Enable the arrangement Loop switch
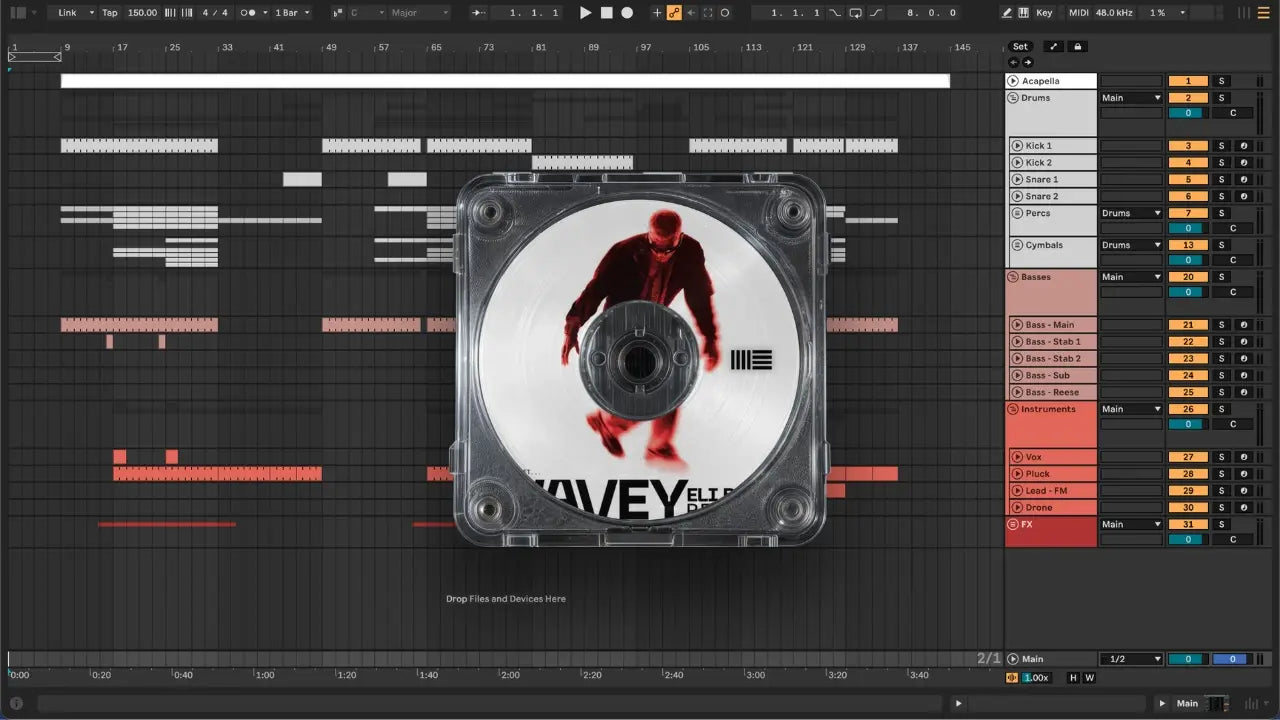Viewport: 1280px width, 720px height. point(855,13)
